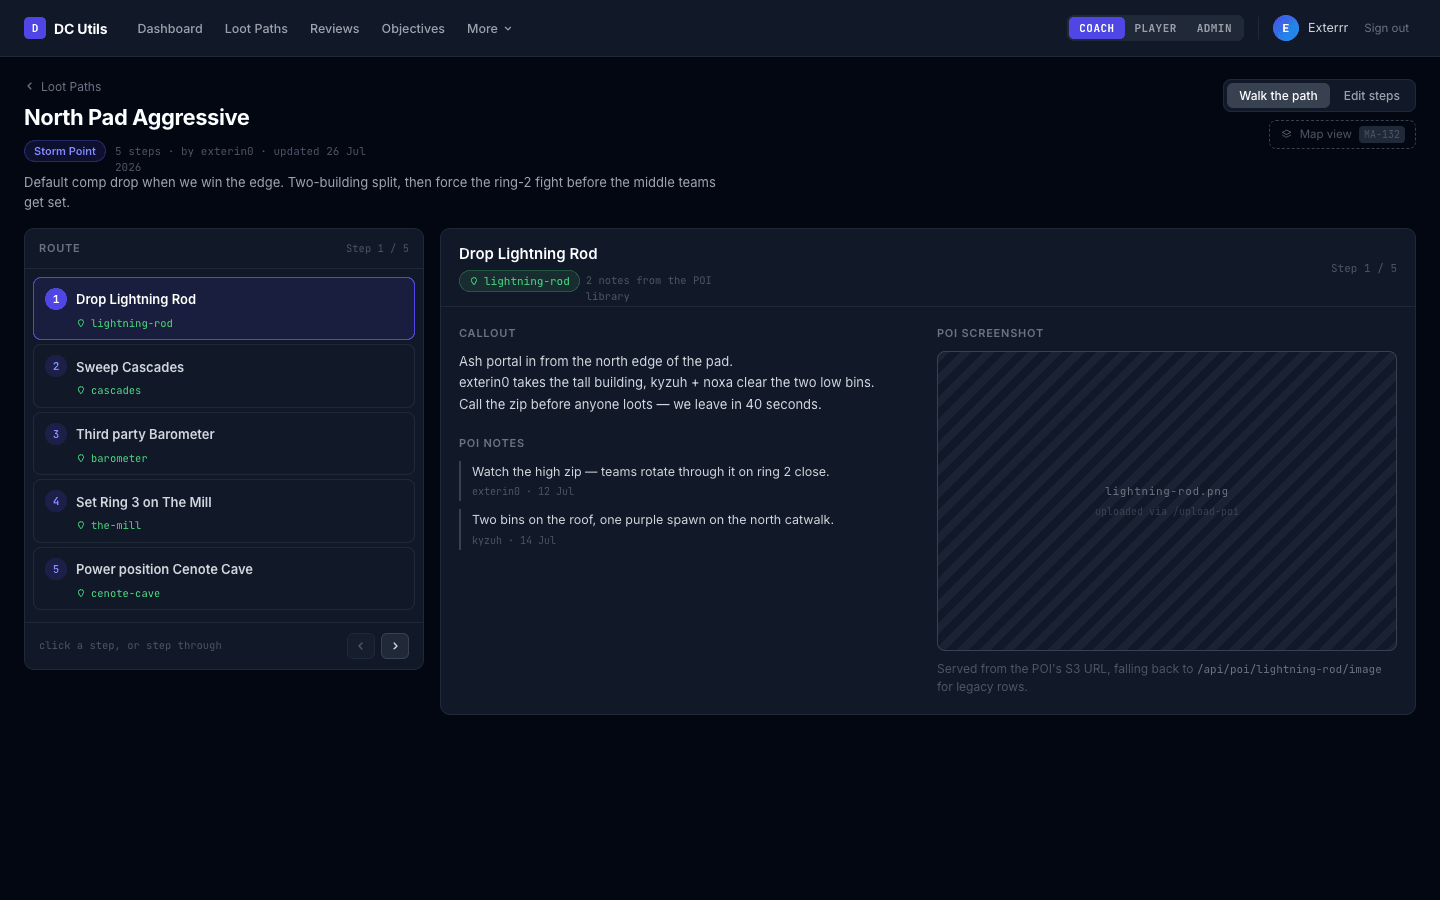Click the note about the high zip
Image resolution: width=1440 pixels, height=900 pixels.
651,472
